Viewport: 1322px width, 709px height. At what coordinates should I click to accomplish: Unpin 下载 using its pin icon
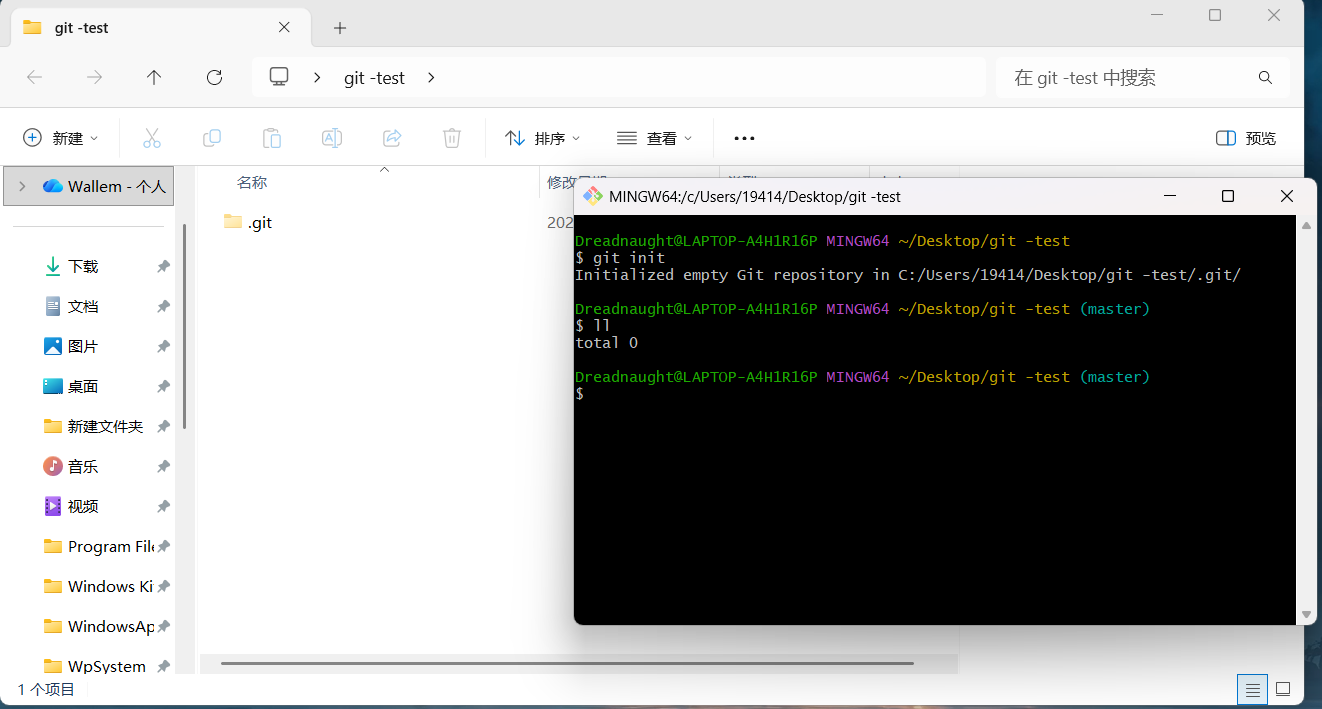click(x=163, y=267)
